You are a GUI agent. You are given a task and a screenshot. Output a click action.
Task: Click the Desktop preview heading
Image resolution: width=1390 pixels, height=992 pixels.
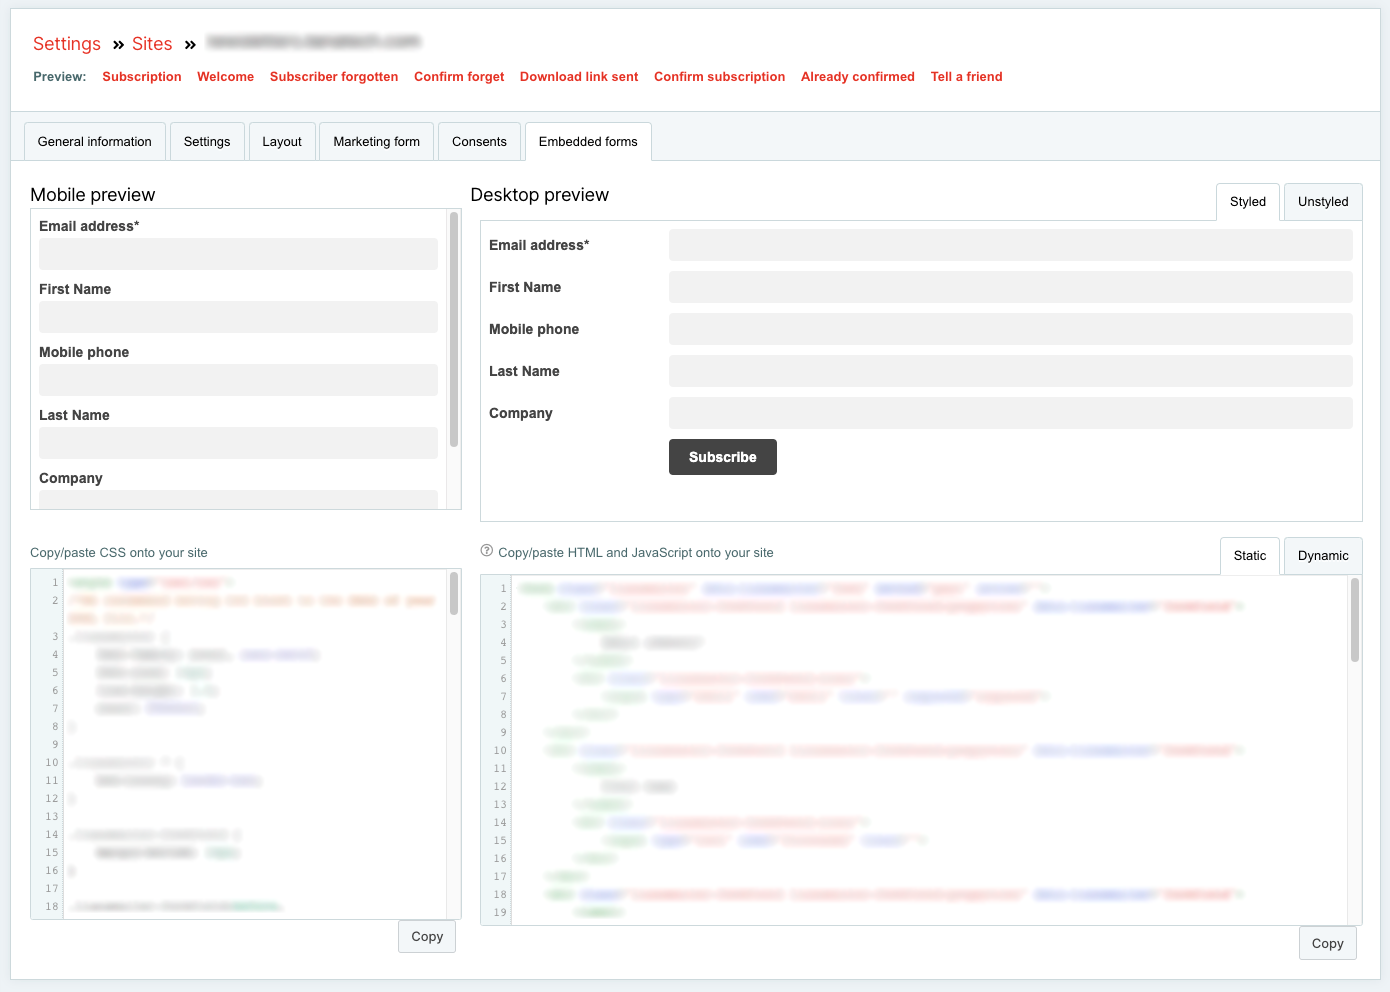click(540, 195)
